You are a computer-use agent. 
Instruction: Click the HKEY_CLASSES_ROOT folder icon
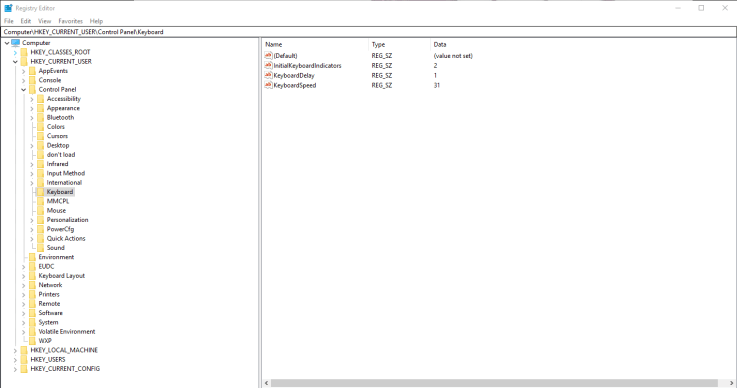pos(24,52)
